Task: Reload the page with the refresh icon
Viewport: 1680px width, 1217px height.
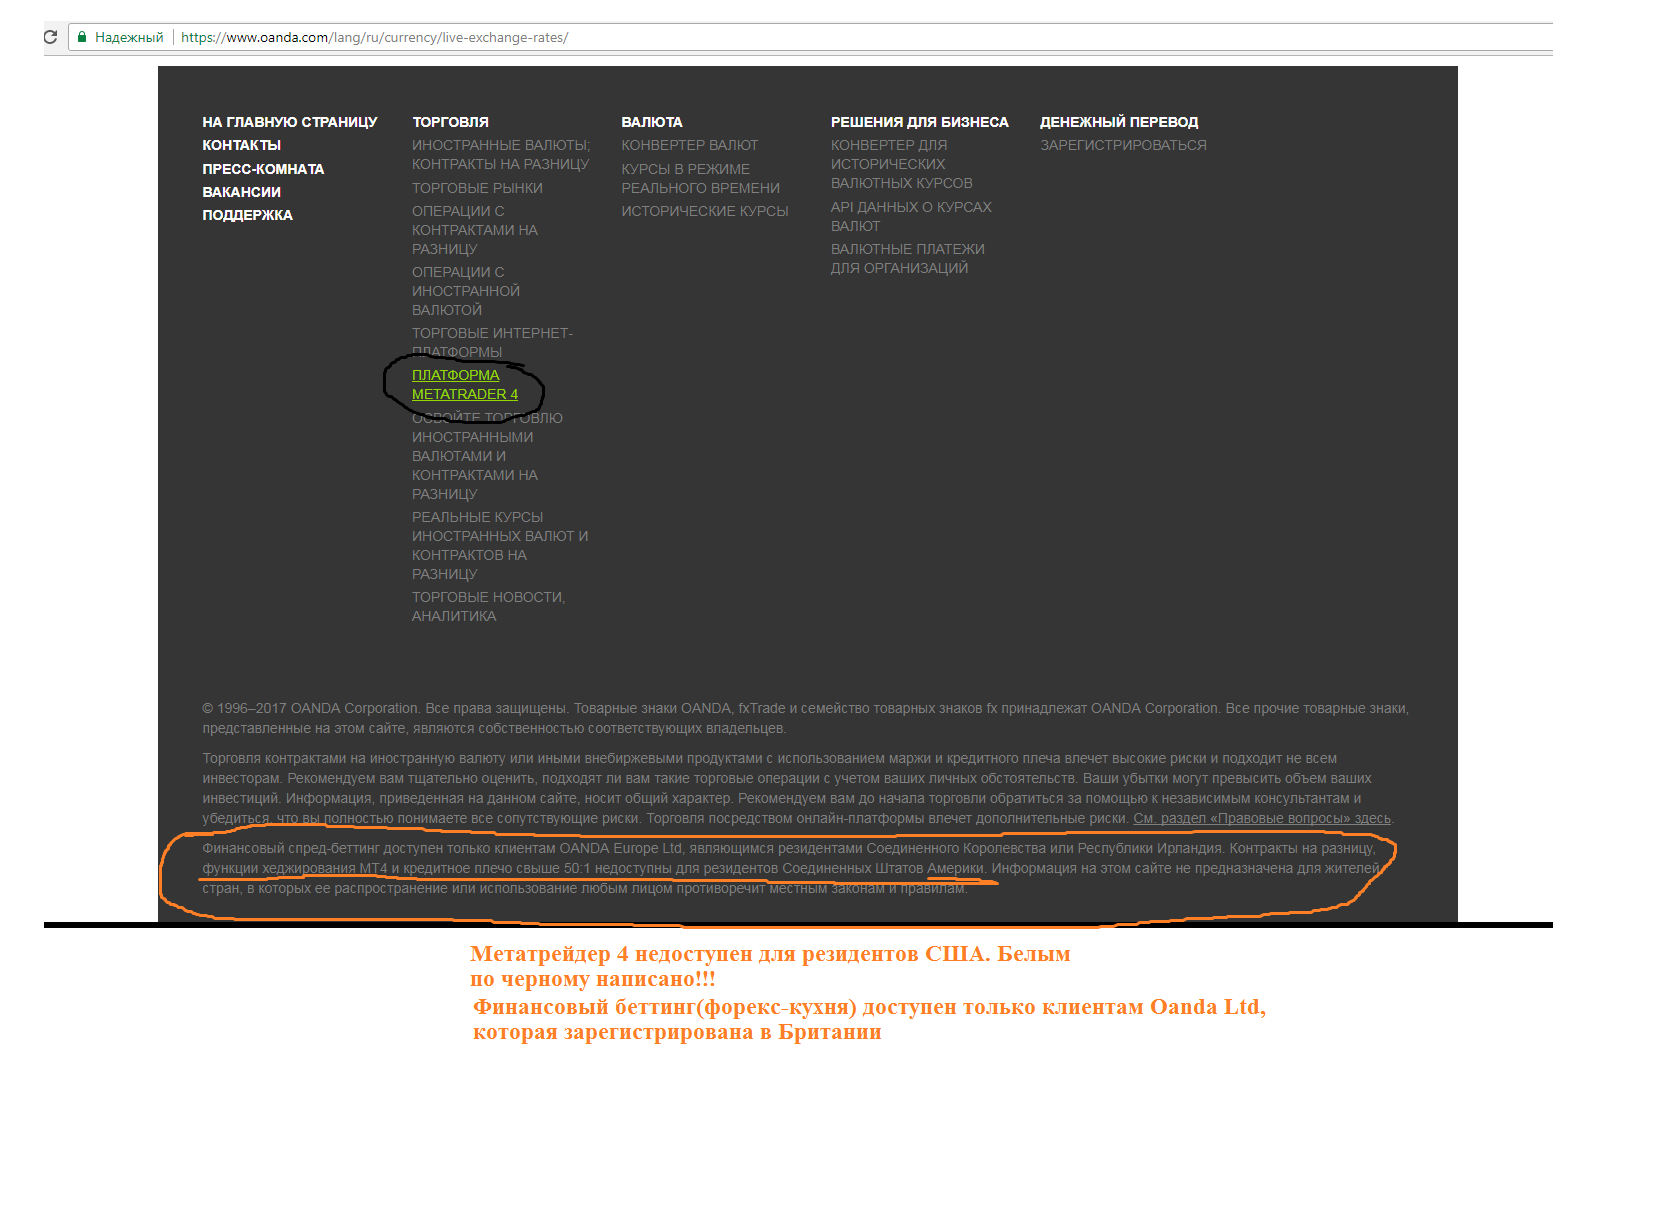Action: pyautogui.click(x=51, y=37)
